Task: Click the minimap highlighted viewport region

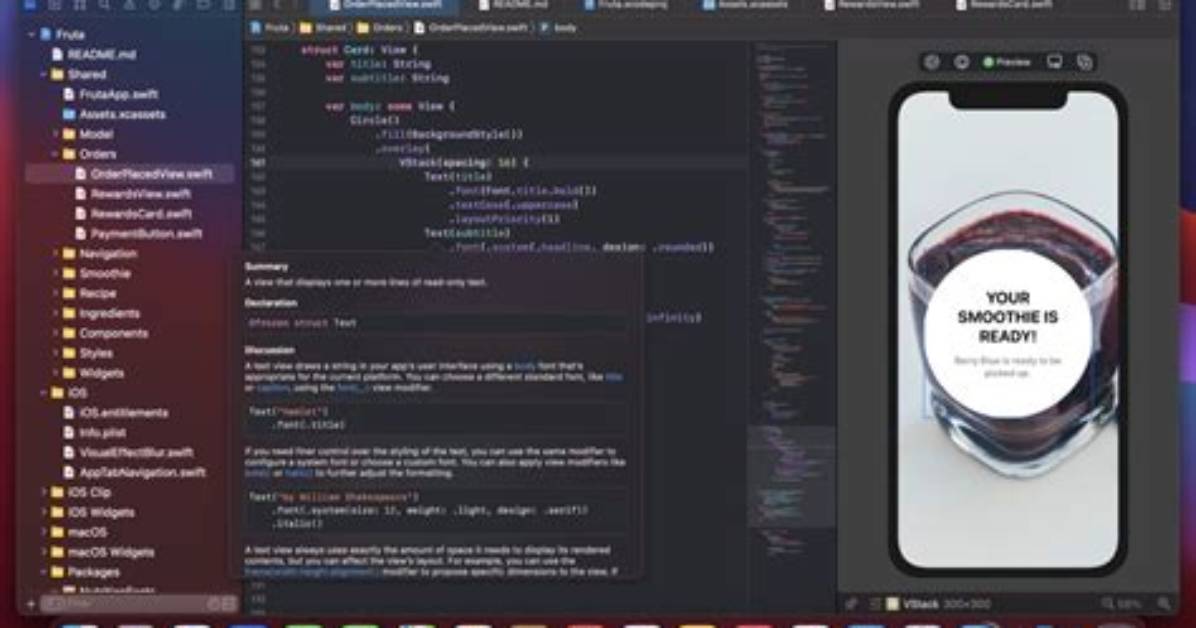Action: pyautogui.click(x=791, y=475)
